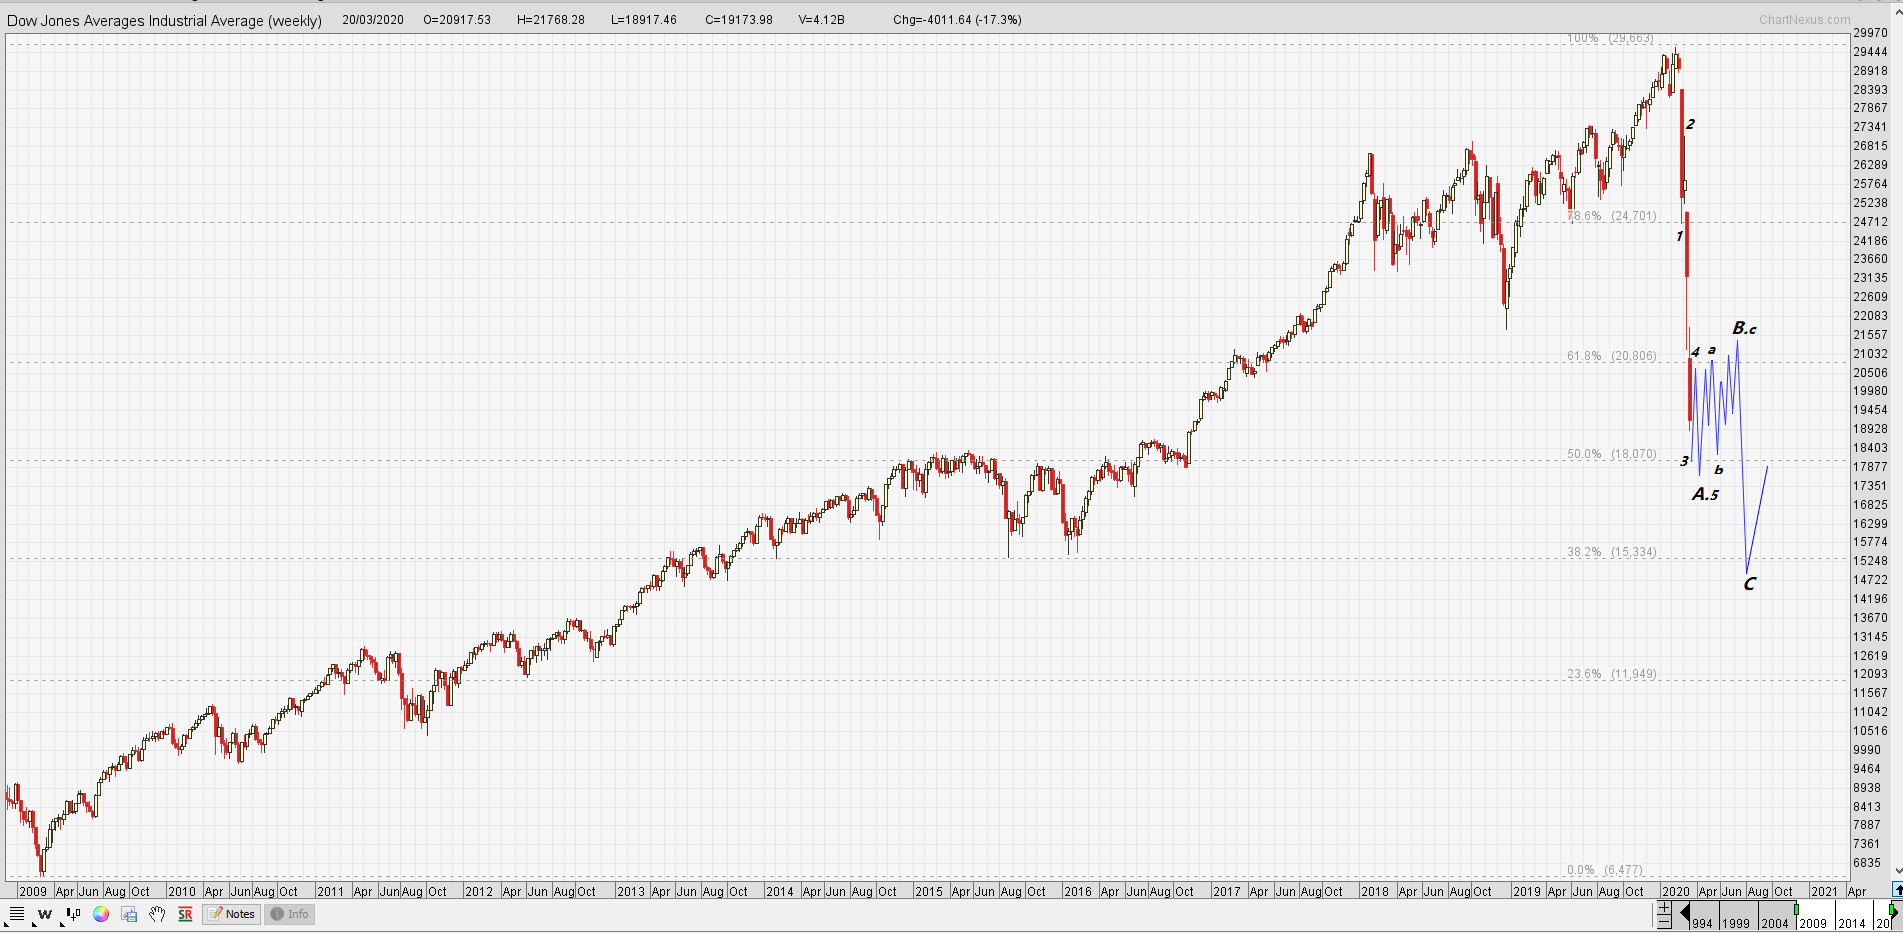Click the left arrow to scroll timeline back
The height and width of the screenshot is (933, 1903).
click(x=1685, y=912)
